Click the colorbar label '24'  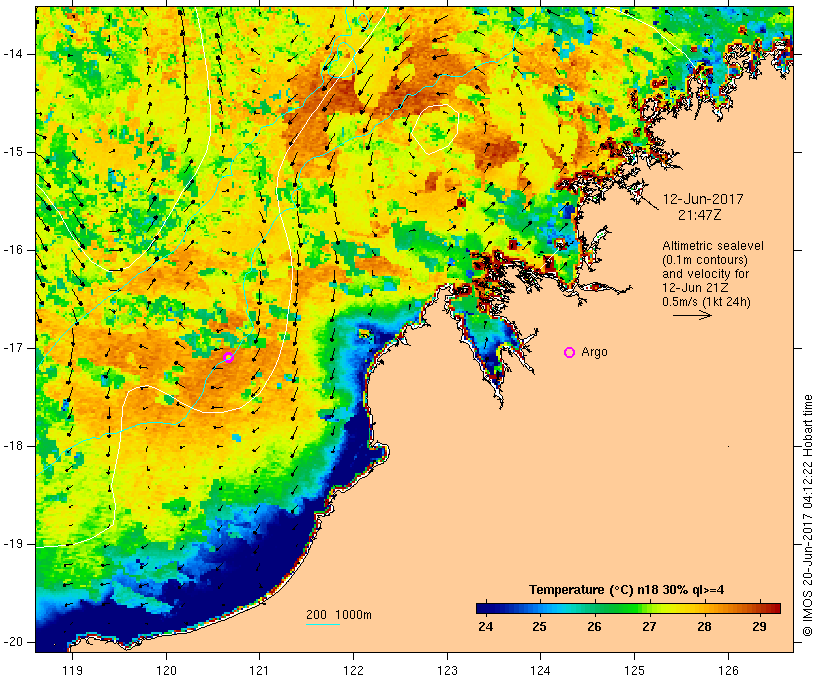click(x=485, y=626)
